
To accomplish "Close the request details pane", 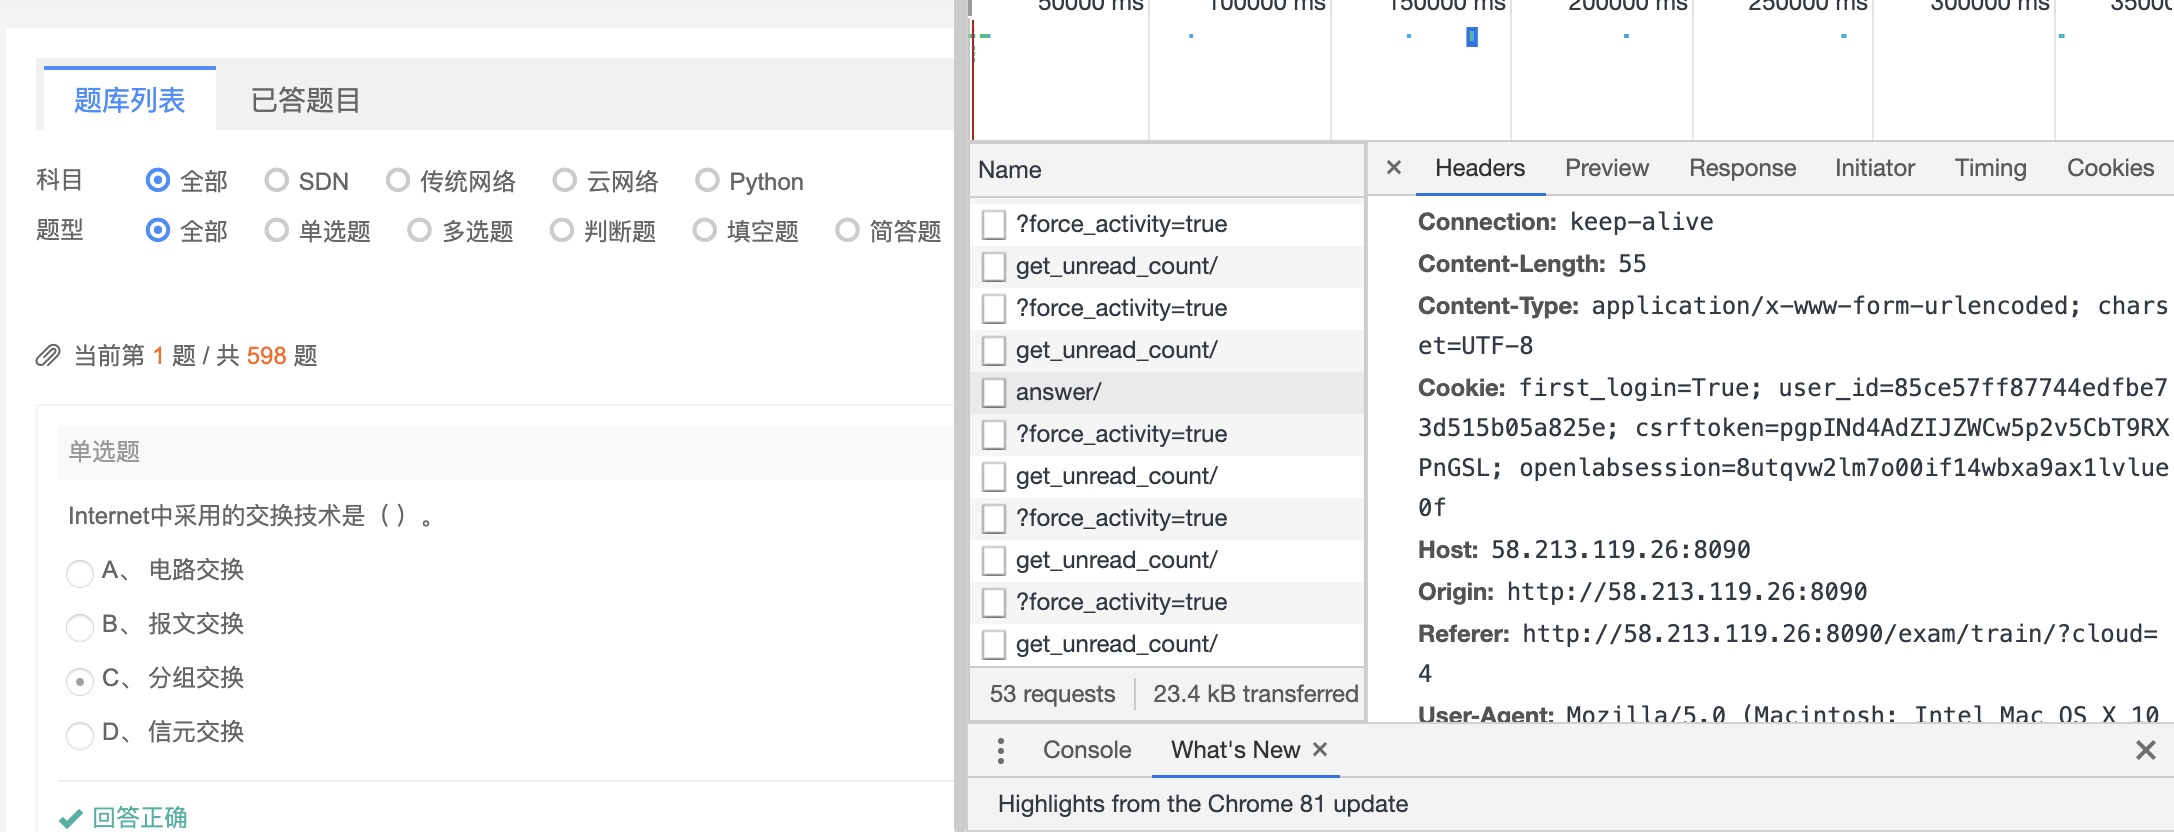I will pos(1394,168).
